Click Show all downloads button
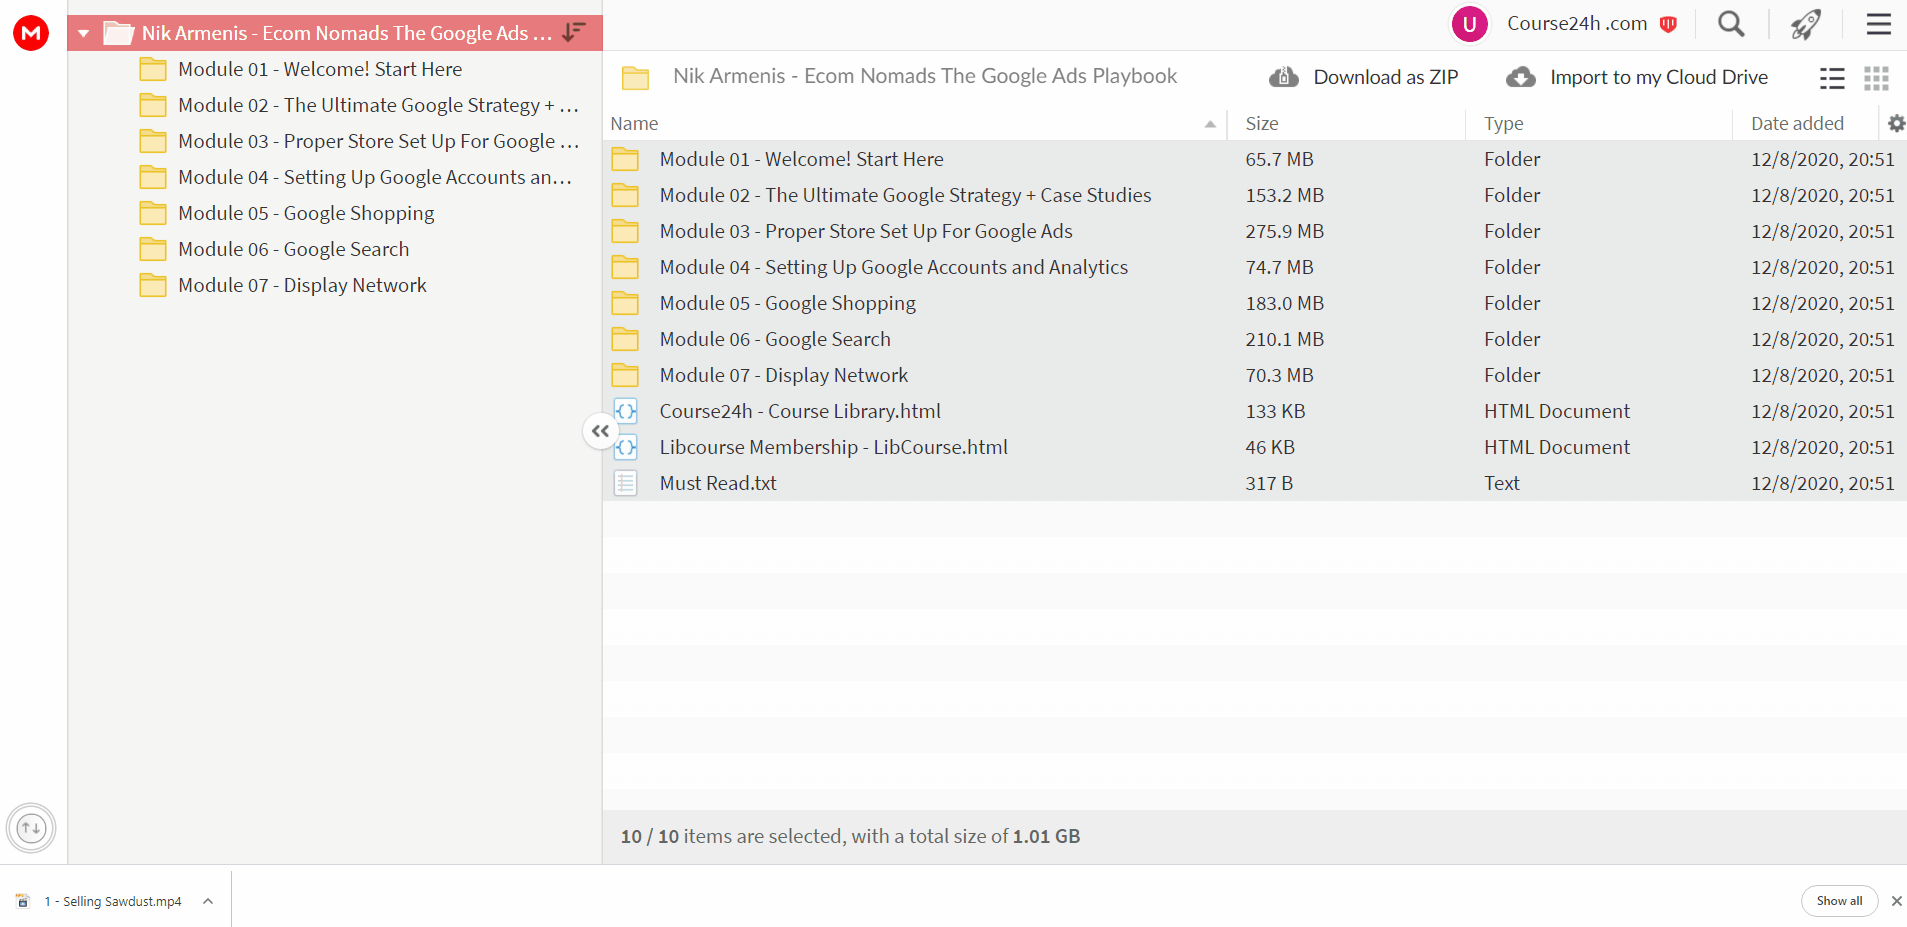1907x927 pixels. pos(1839,901)
